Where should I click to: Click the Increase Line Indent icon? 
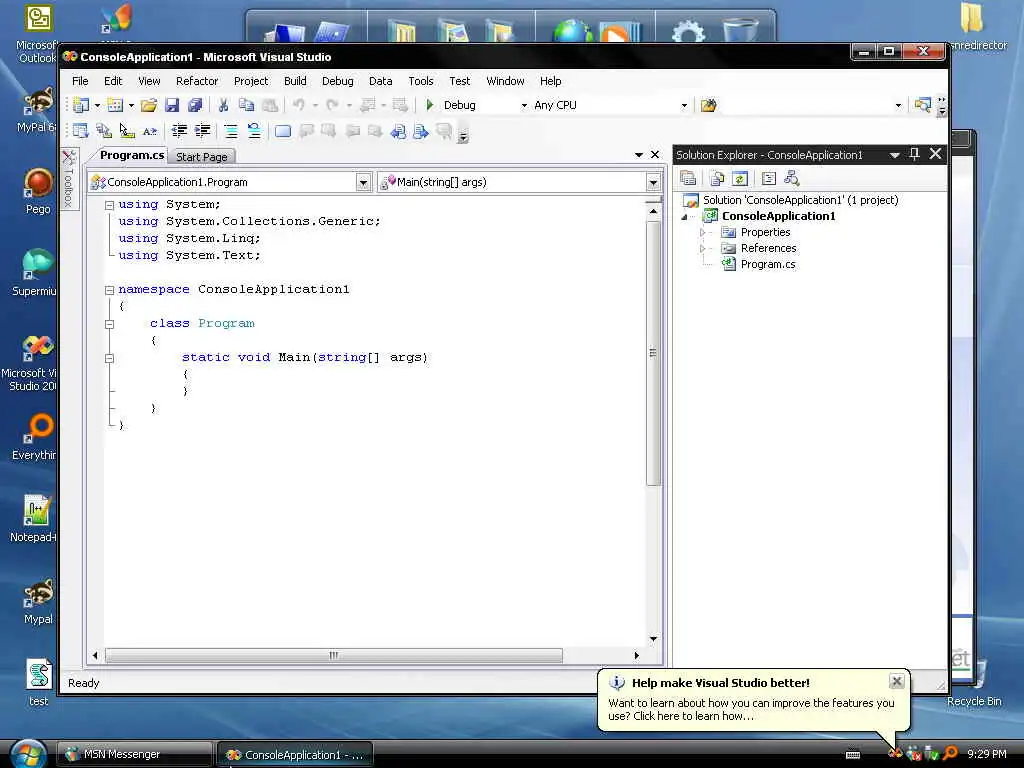[202, 131]
